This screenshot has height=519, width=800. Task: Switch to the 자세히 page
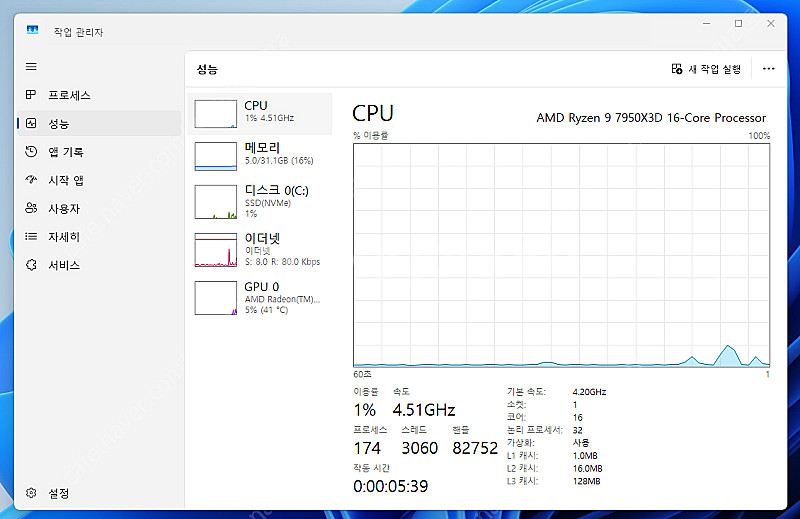click(99, 237)
